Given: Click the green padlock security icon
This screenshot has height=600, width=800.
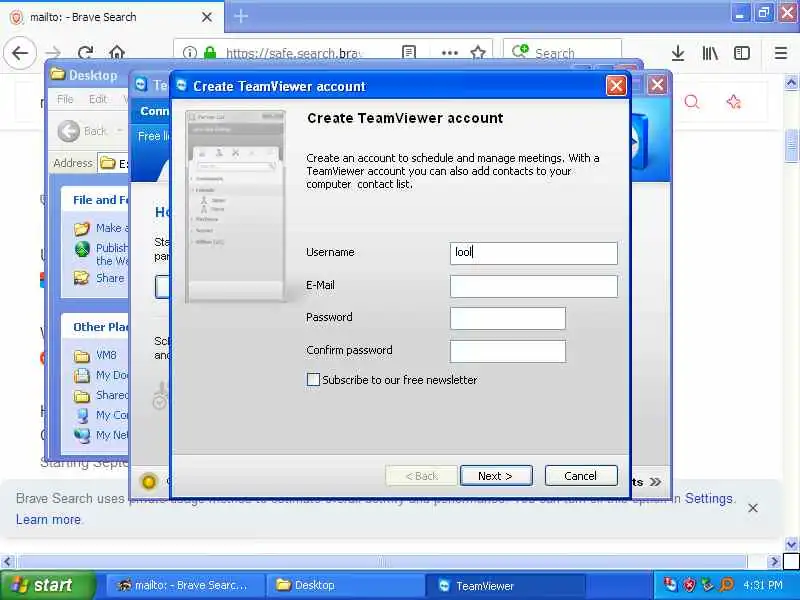Looking at the screenshot, I should (210, 53).
